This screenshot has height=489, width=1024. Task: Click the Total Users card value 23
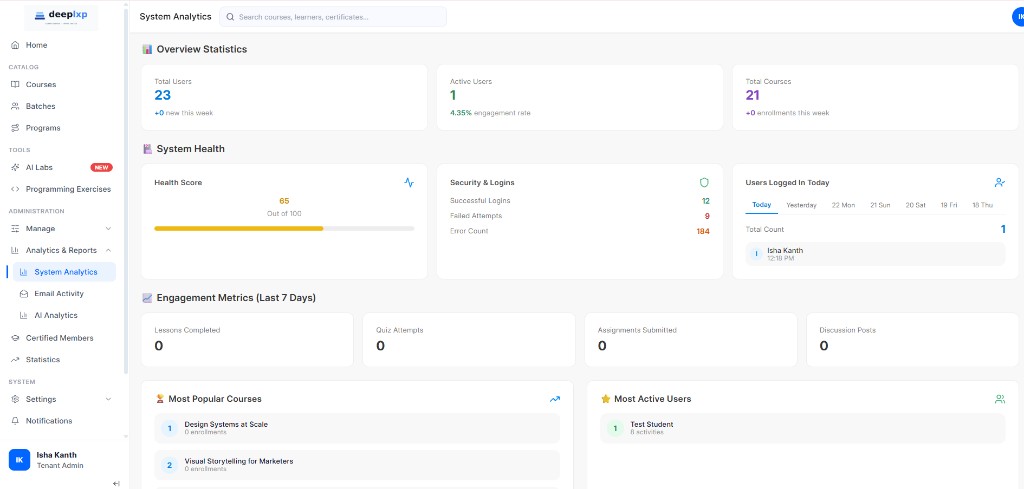click(163, 95)
